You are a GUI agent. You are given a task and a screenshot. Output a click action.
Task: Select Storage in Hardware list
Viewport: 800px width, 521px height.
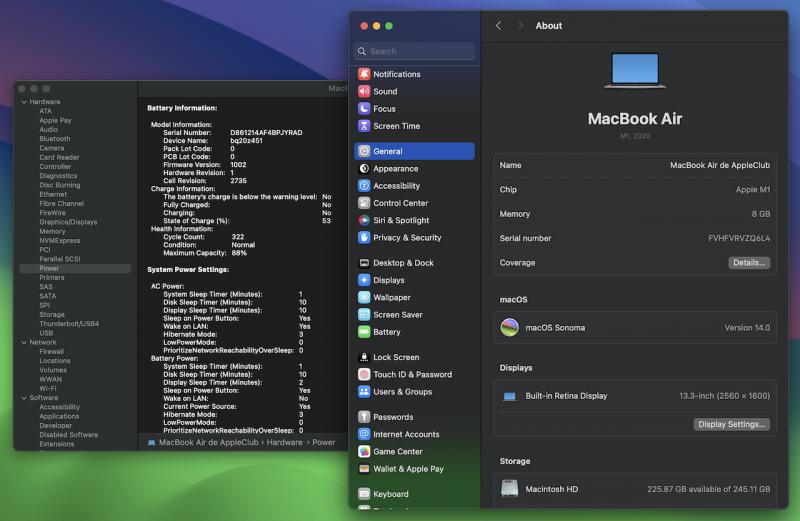(52, 314)
